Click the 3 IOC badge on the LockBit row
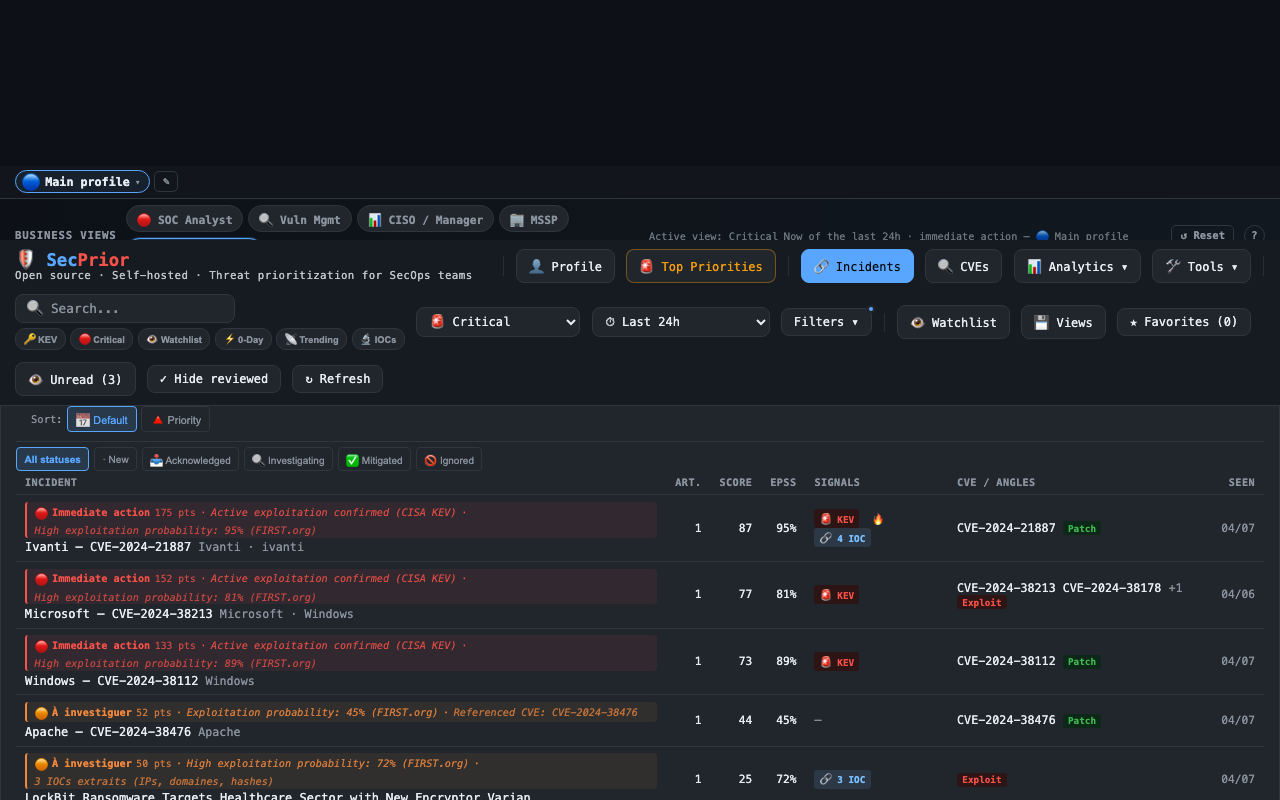Viewport: 1280px width, 800px height. [841, 779]
